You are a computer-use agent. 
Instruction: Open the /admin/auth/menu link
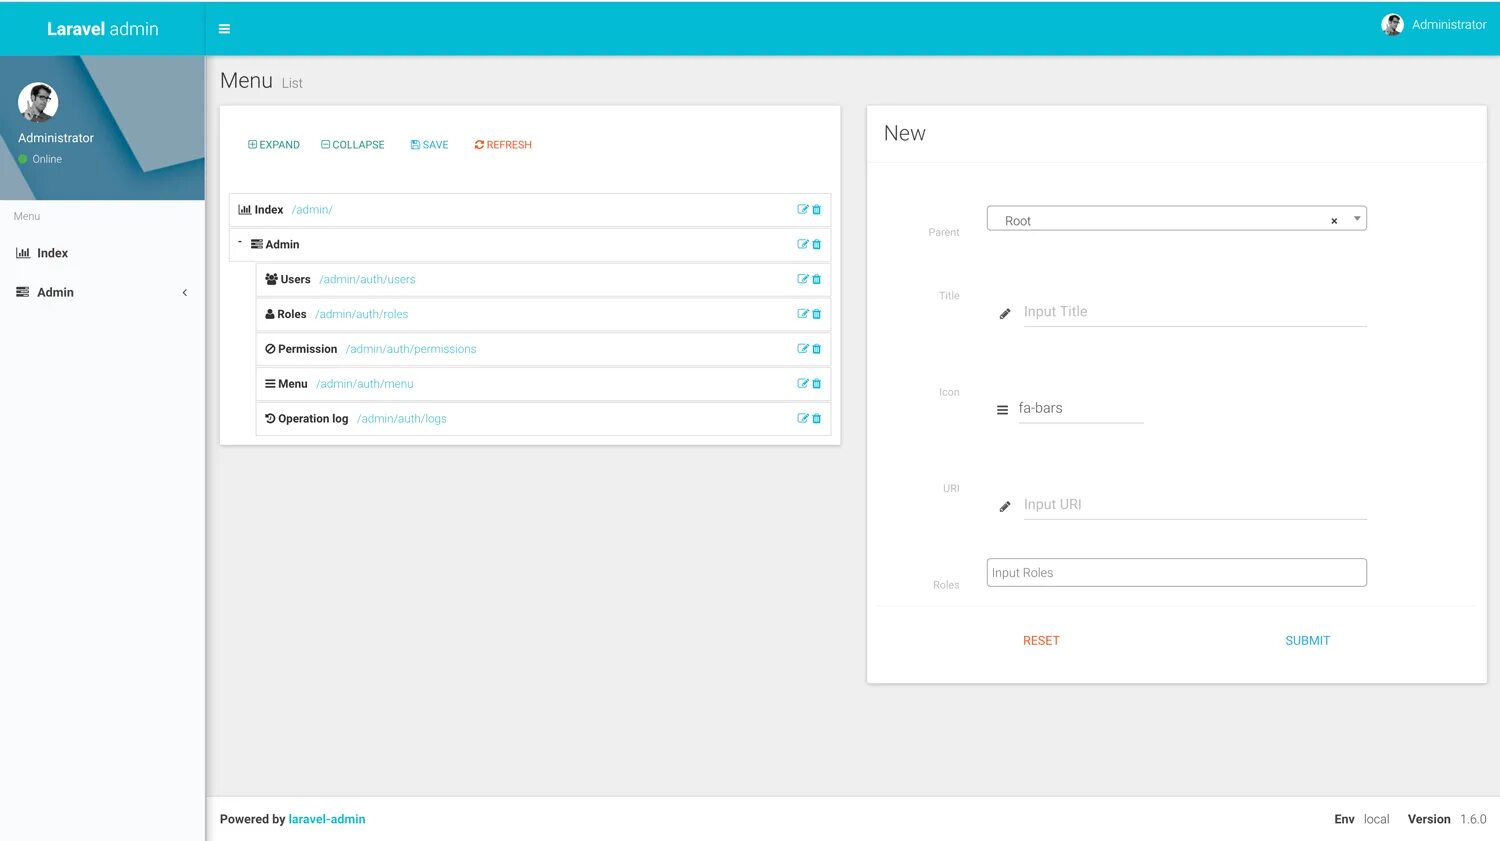365,384
